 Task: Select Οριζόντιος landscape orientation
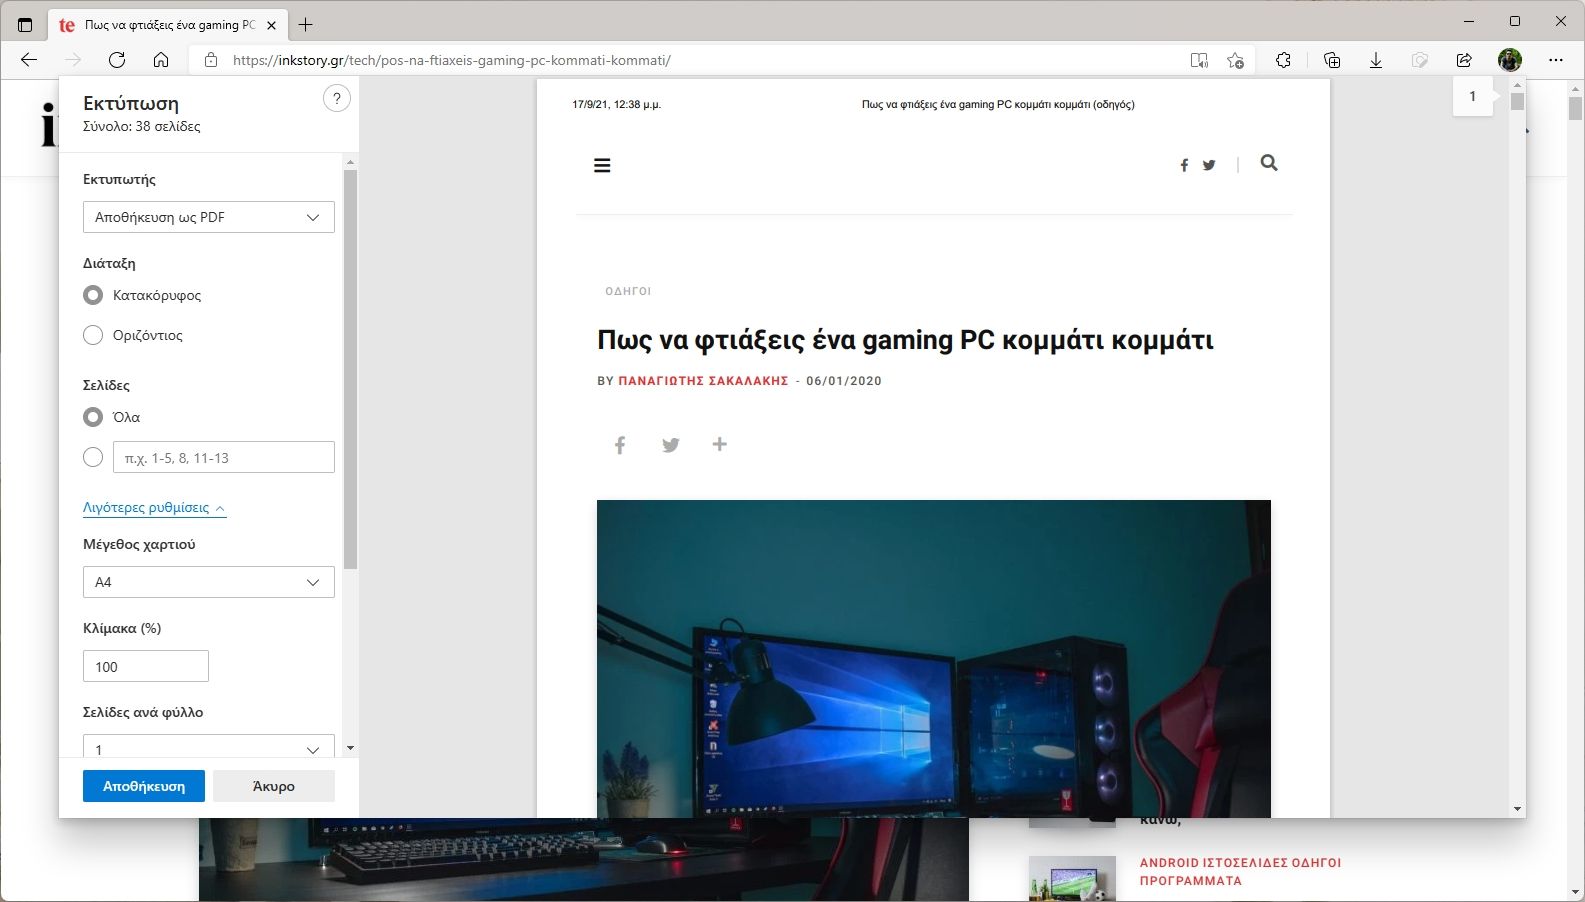[x=93, y=335]
